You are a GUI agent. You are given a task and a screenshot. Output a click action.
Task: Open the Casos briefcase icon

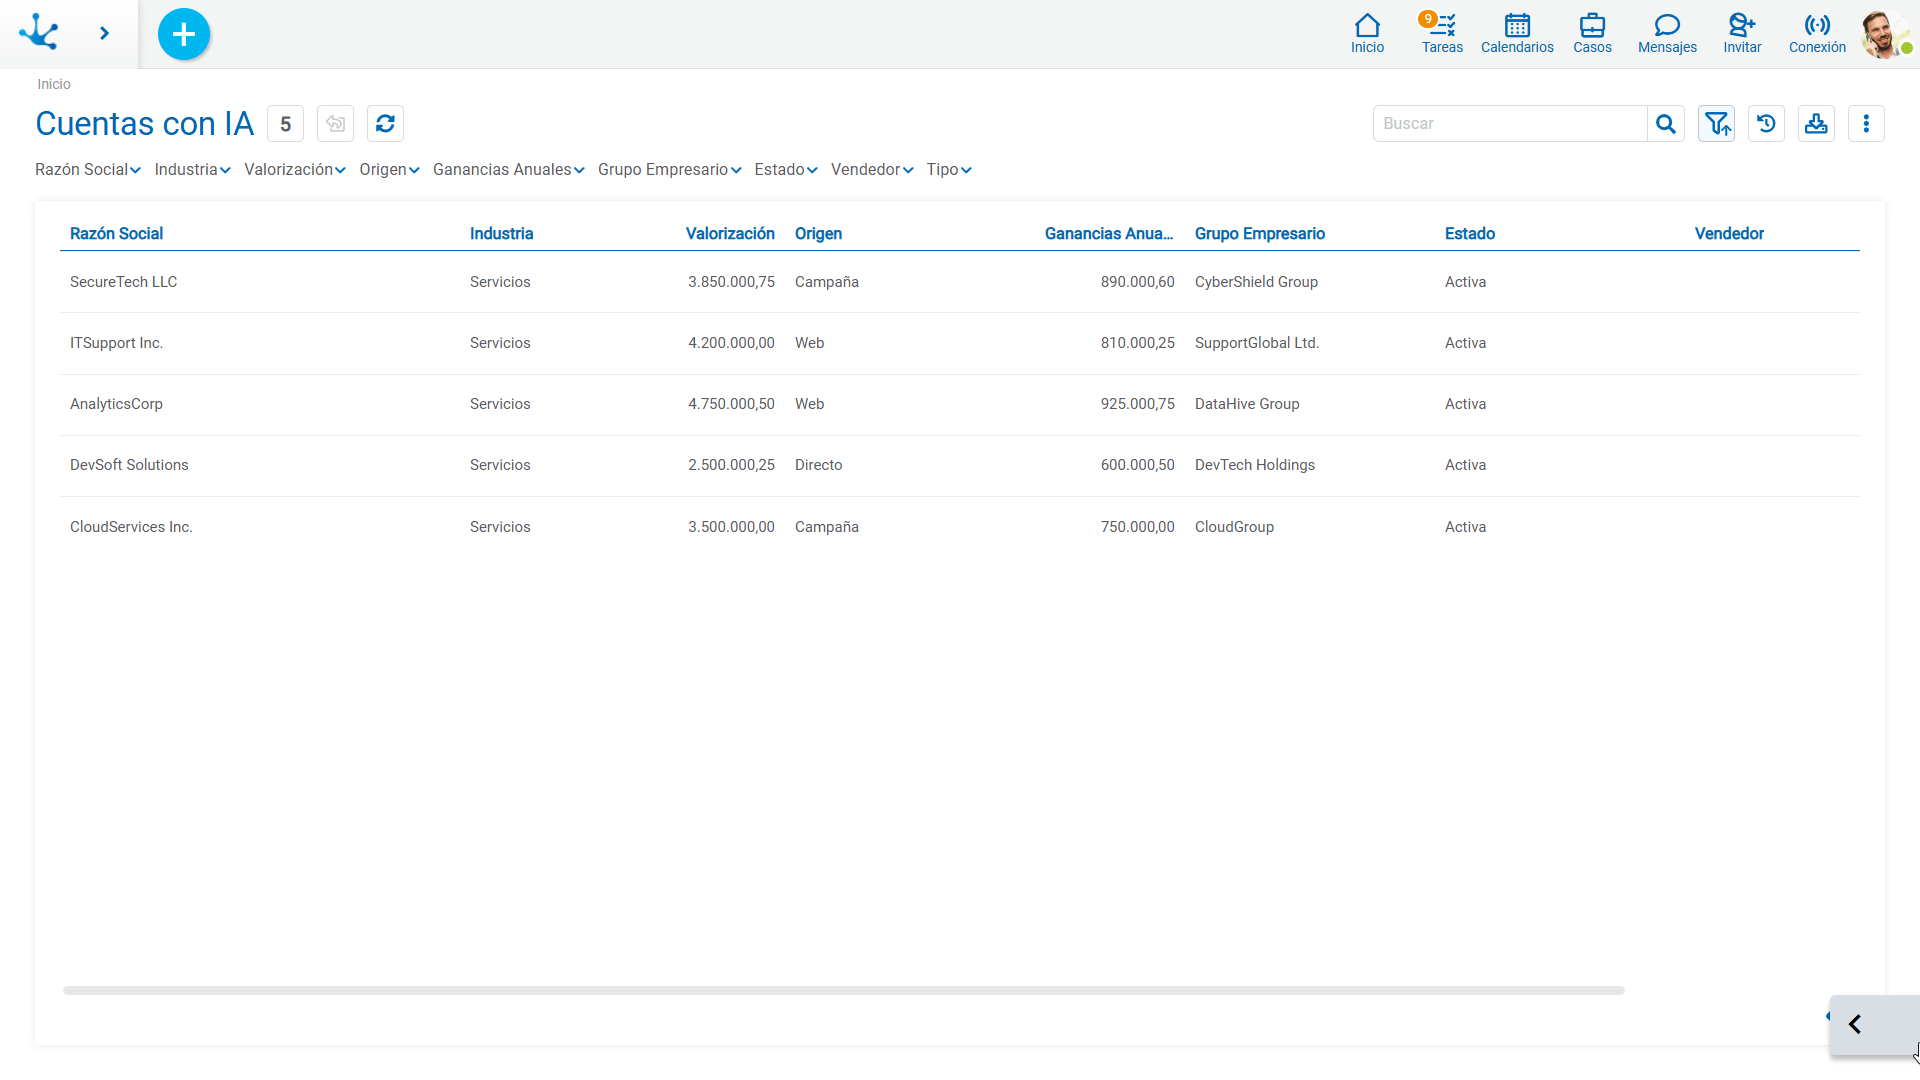(x=1592, y=33)
